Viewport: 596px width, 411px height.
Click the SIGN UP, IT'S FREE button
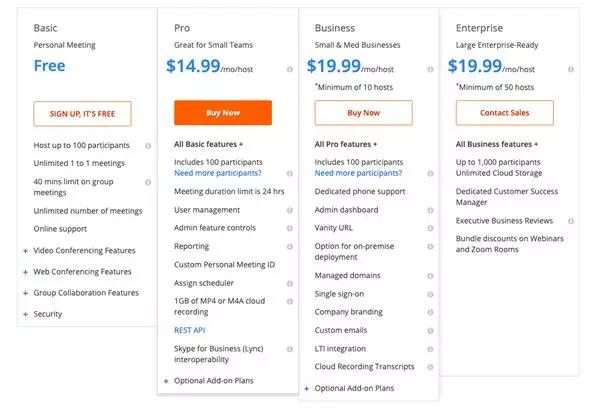pyautogui.click(x=82, y=114)
